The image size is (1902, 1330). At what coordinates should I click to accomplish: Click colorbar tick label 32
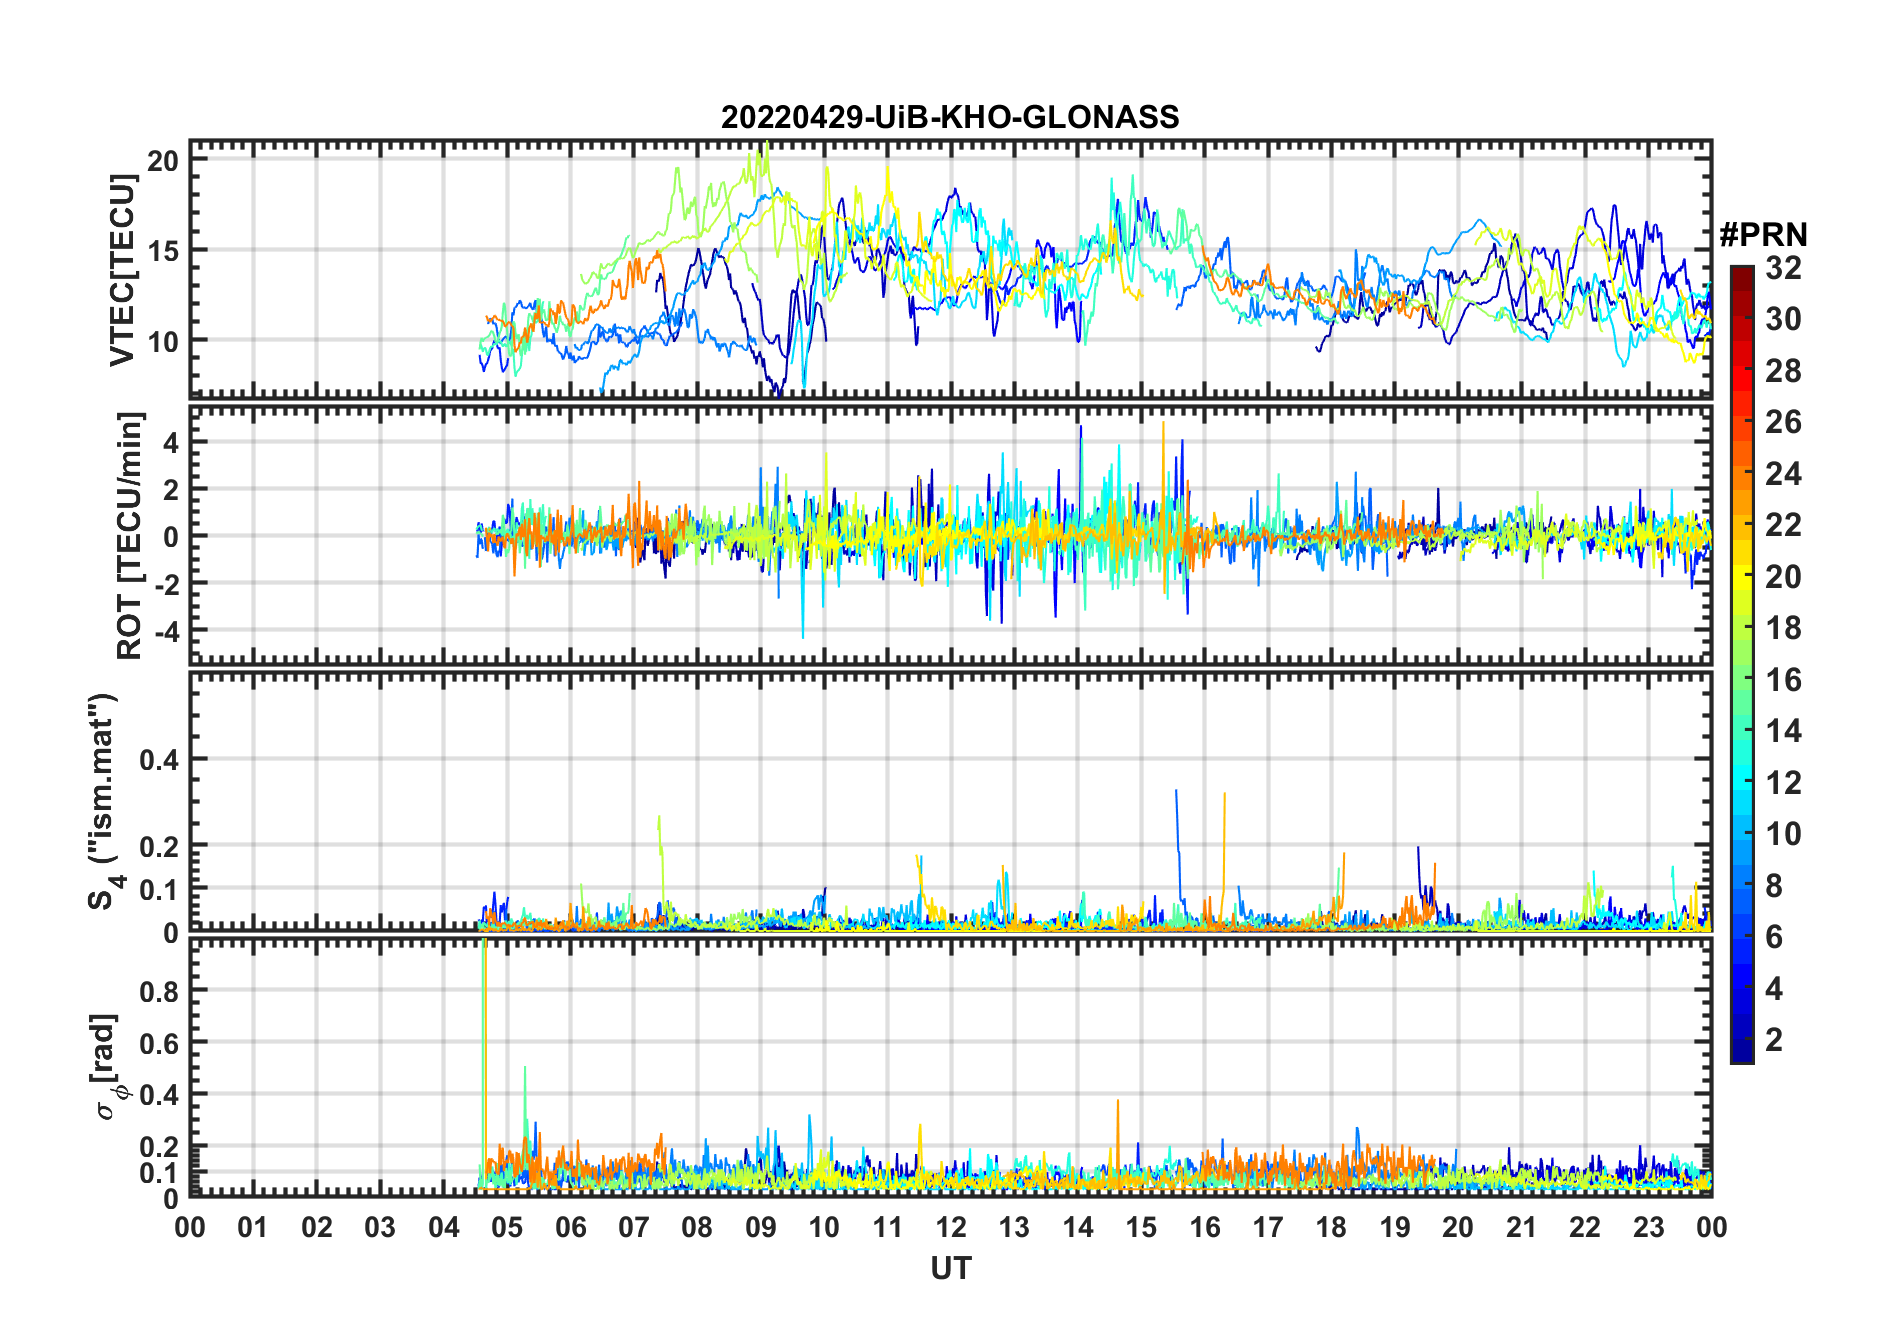click(1783, 268)
